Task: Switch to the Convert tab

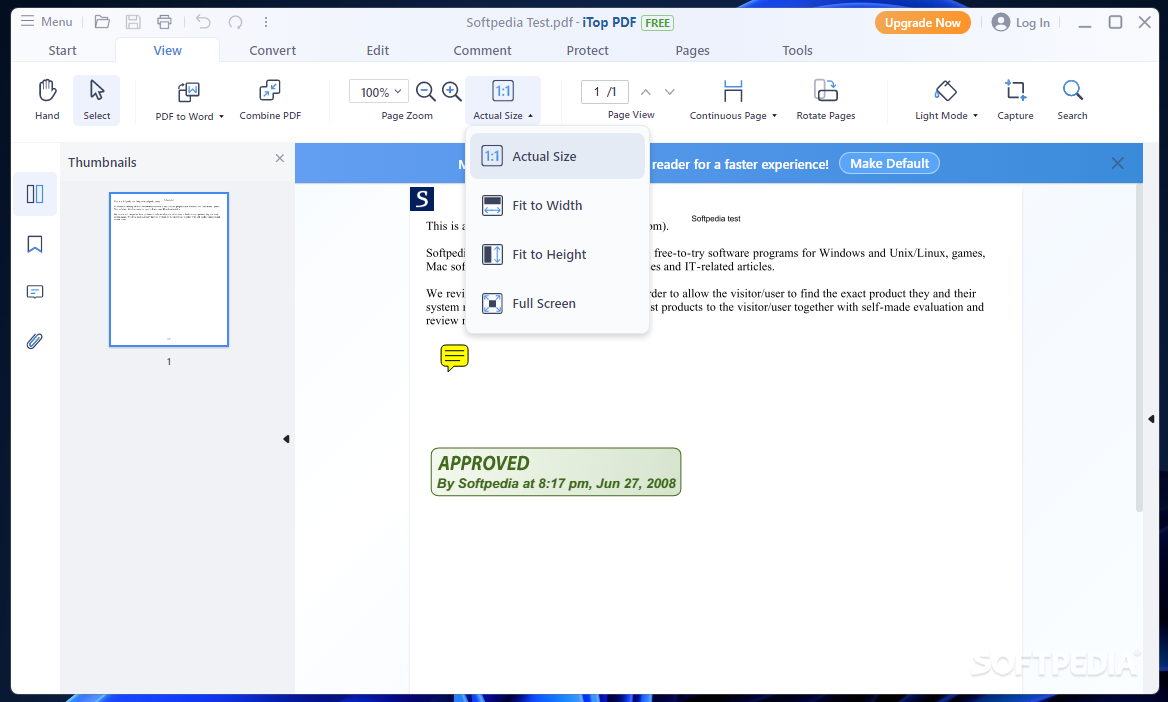Action: point(272,50)
